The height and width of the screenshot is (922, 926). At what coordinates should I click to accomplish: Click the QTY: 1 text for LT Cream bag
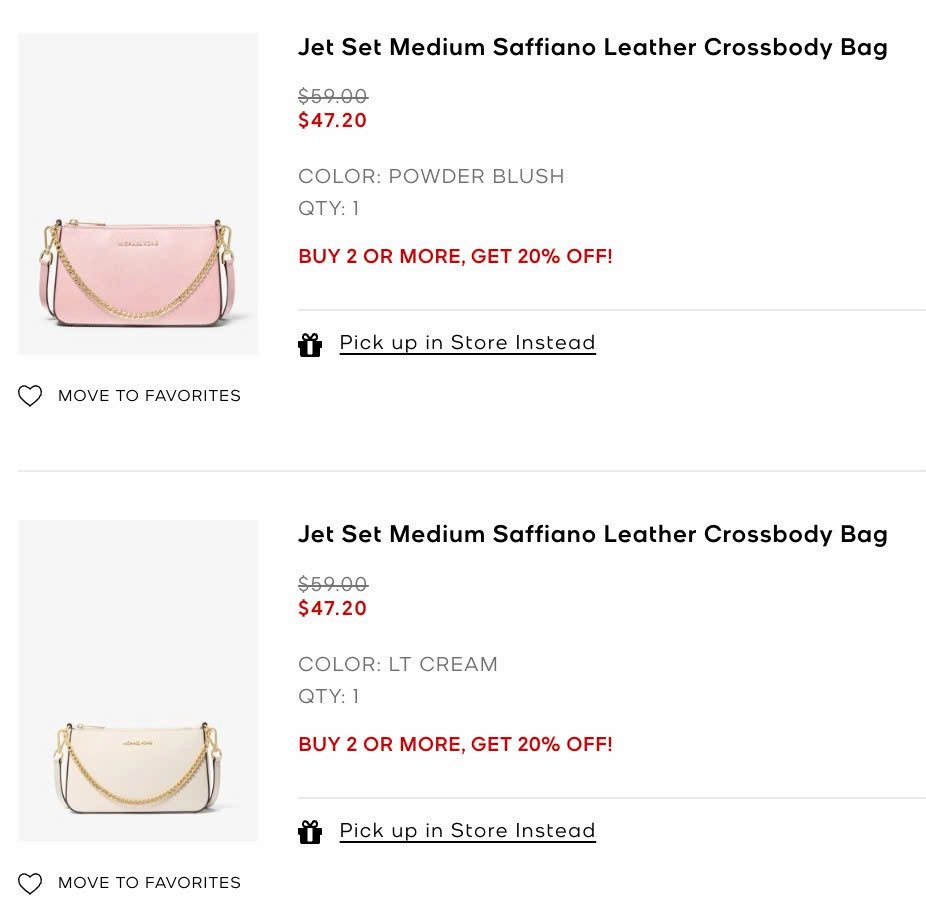tap(328, 696)
